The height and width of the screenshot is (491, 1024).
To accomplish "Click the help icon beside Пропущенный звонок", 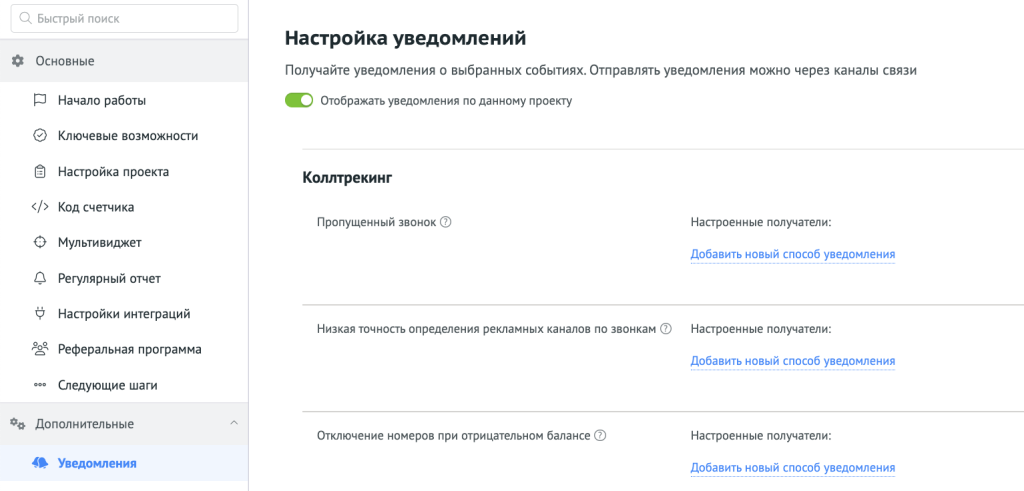I will [446, 222].
